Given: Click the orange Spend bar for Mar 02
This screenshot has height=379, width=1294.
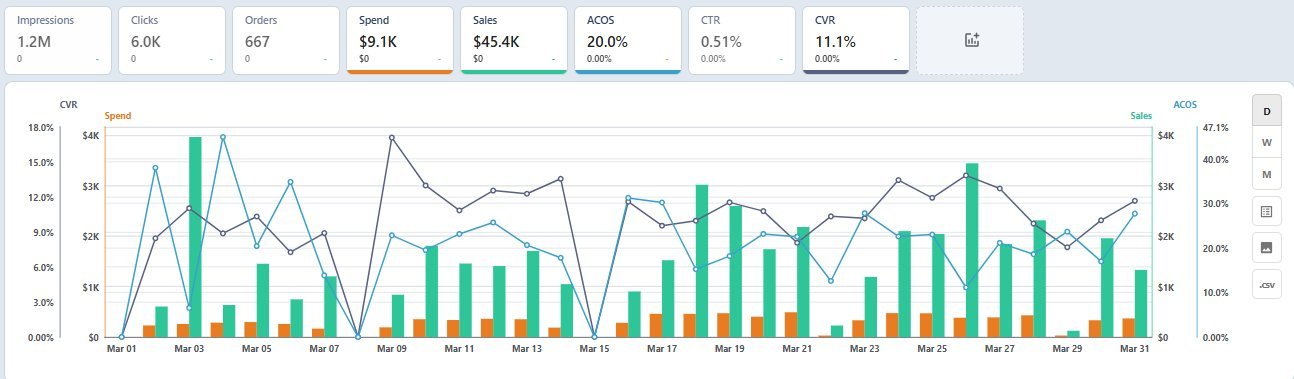Looking at the screenshot, I should coord(149,331).
